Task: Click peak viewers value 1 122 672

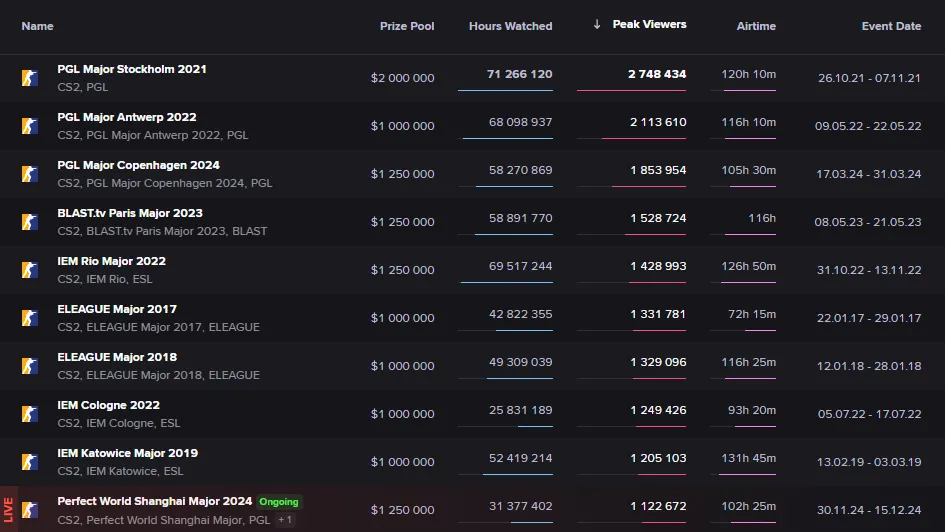Action: click(x=658, y=506)
